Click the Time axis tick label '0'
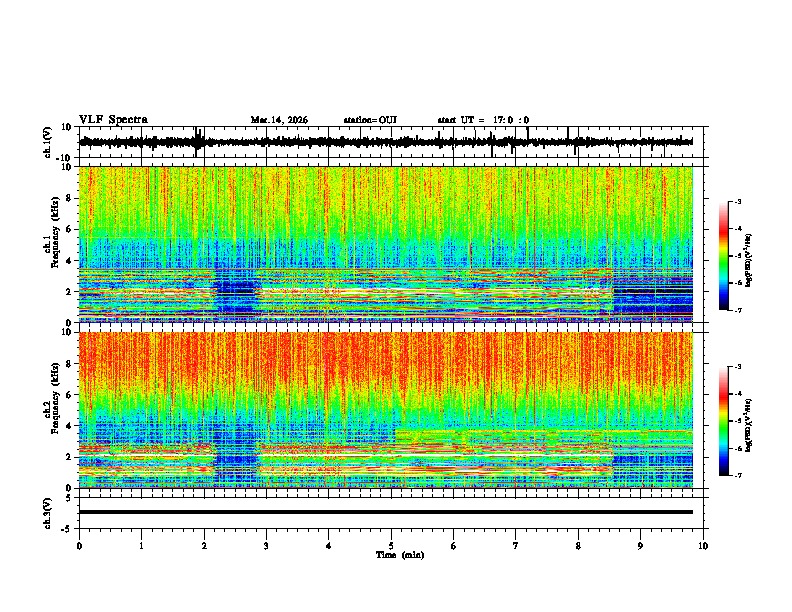Screen dimensions: 792x612 pyautogui.click(x=79, y=546)
